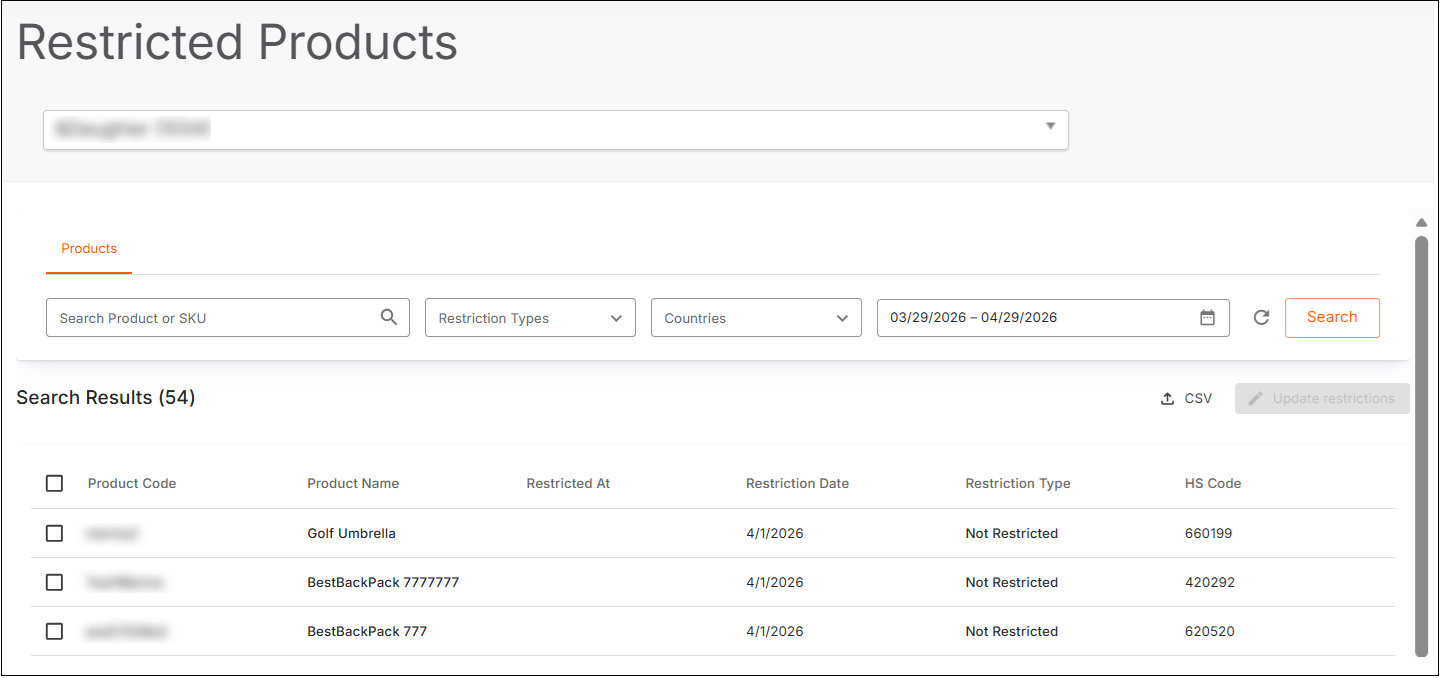Toggle the select-all header checkbox

click(54, 483)
